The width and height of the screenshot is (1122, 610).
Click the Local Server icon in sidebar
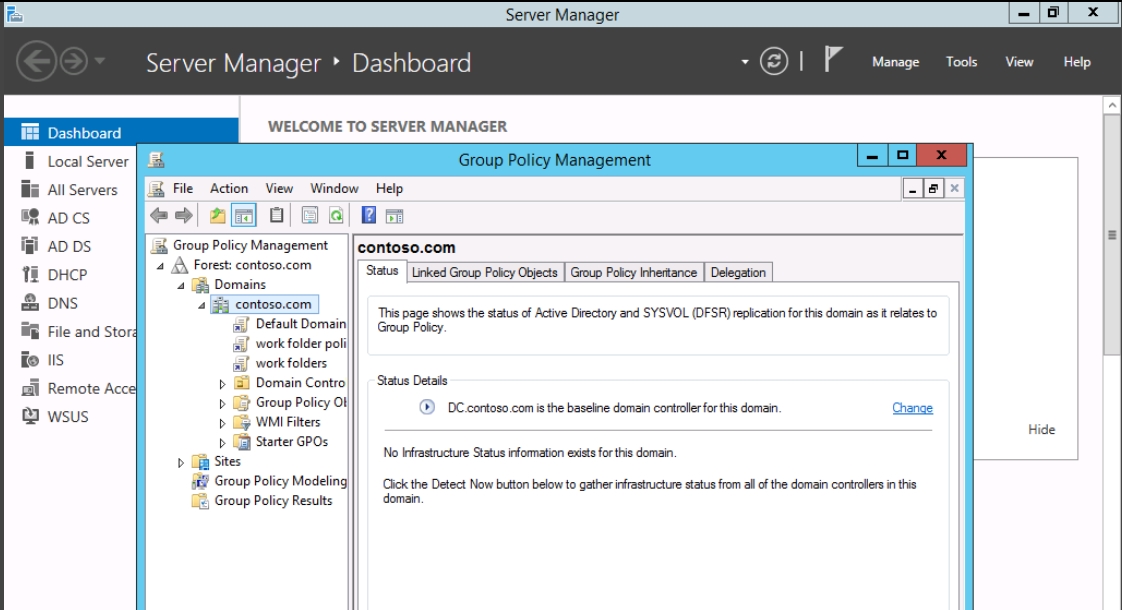click(x=30, y=160)
